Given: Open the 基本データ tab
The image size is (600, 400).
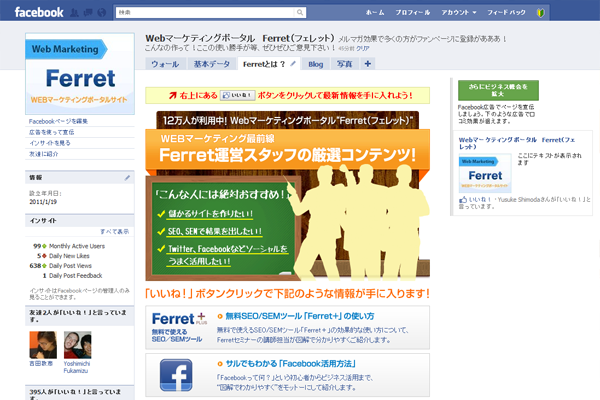Looking at the screenshot, I should [x=210, y=63].
